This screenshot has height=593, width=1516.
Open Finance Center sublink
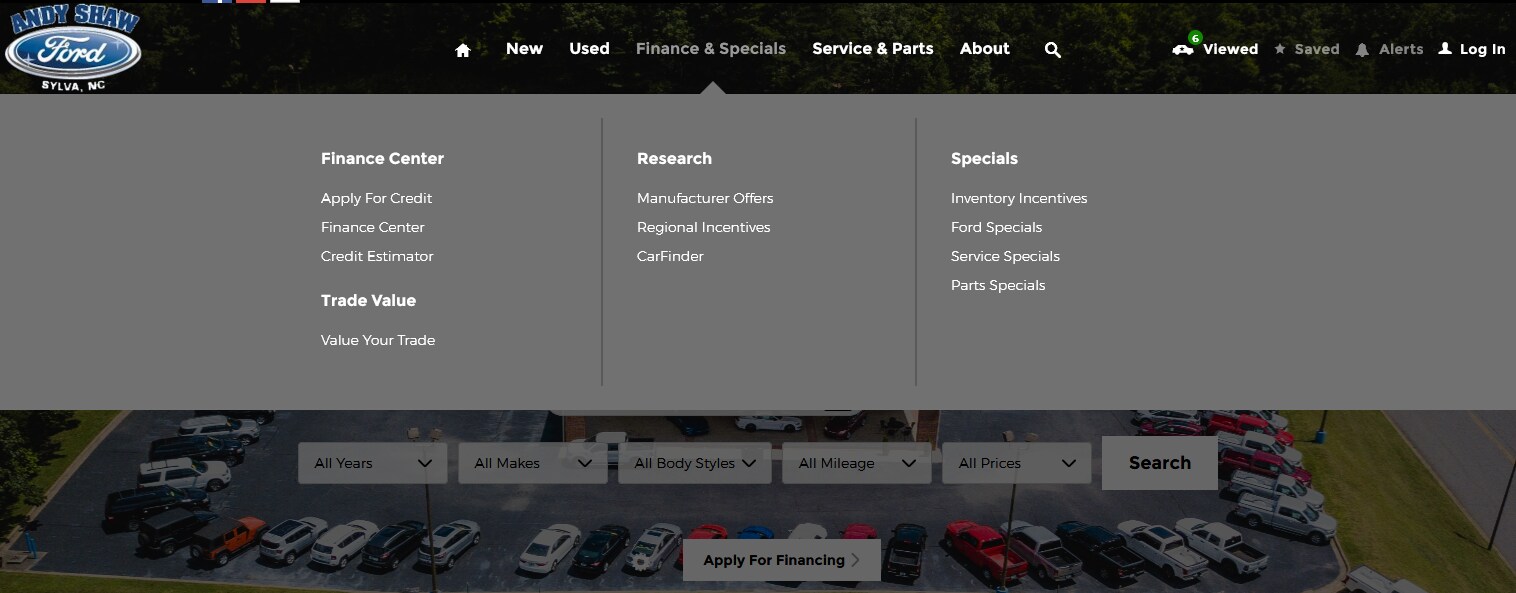pyautogui.click(x=373, y=227)
